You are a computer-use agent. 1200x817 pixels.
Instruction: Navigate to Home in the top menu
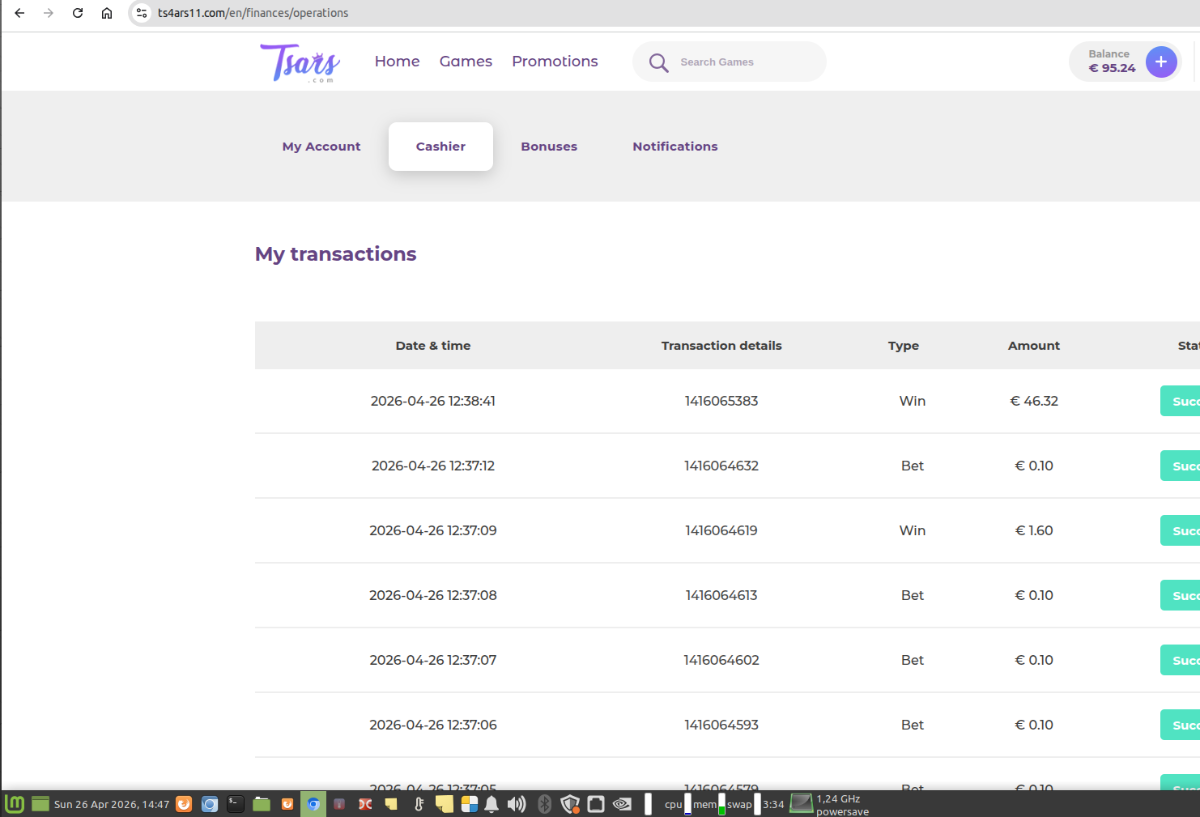397,61
